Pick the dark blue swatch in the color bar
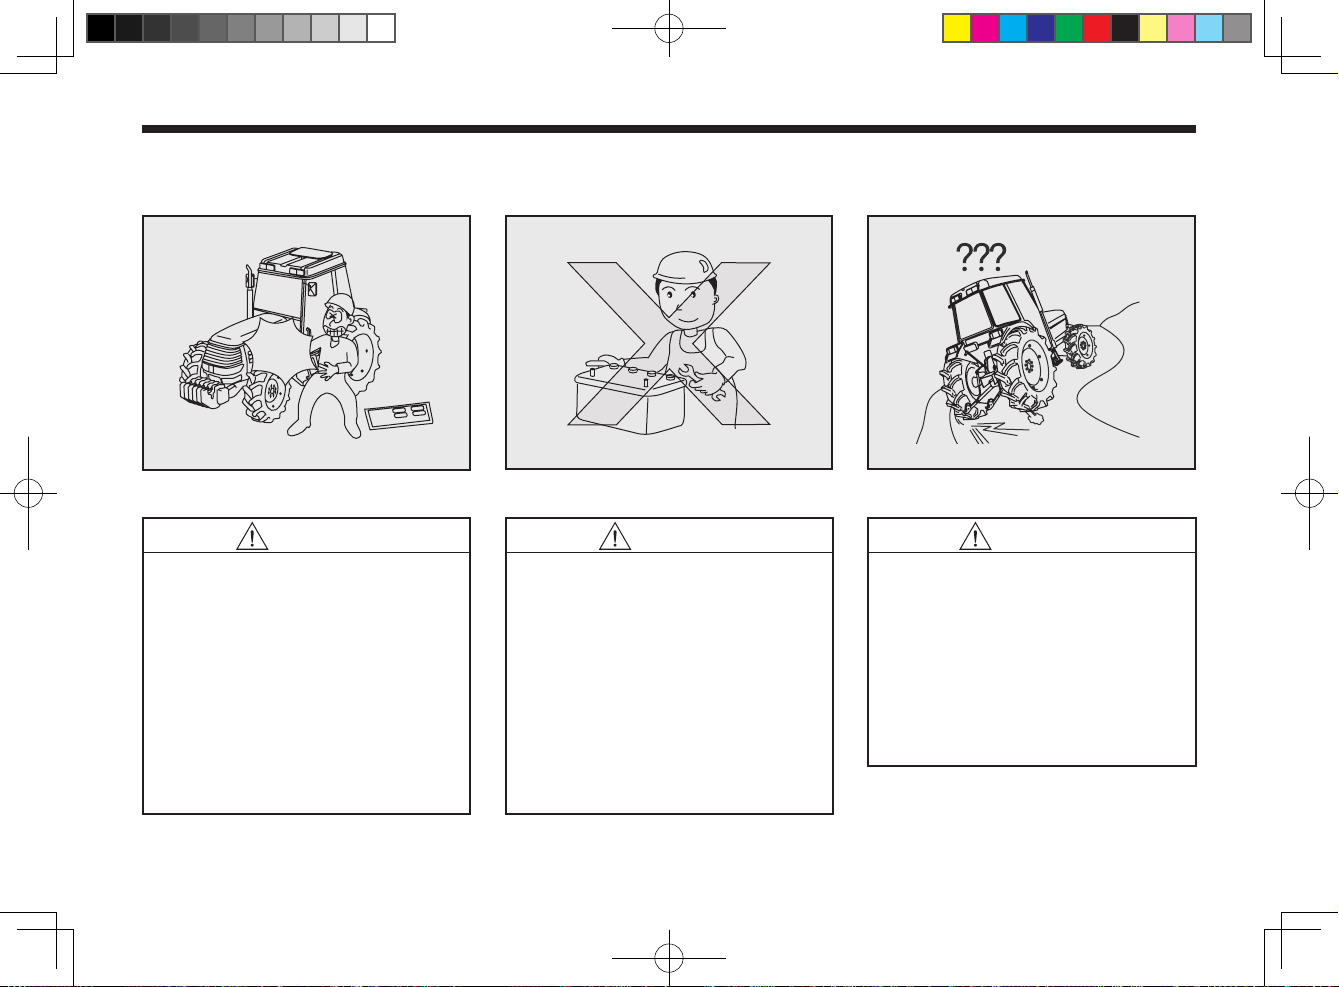 (x=1041, y=28)
